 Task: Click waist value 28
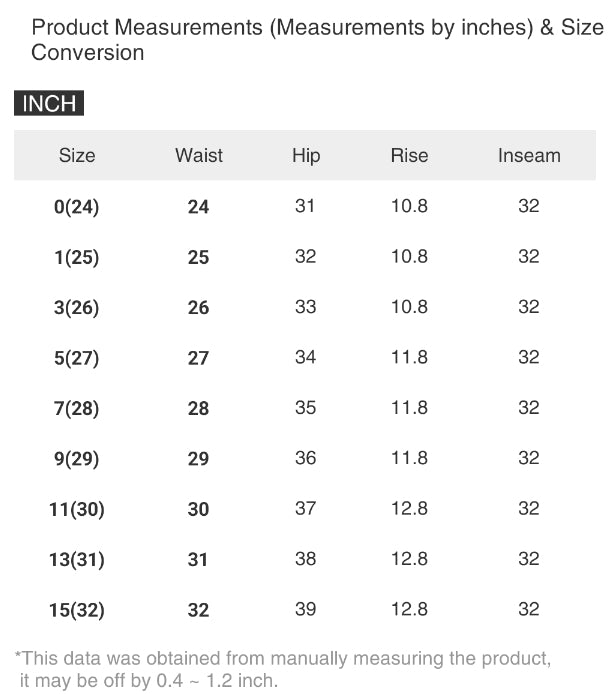point(199,408)
